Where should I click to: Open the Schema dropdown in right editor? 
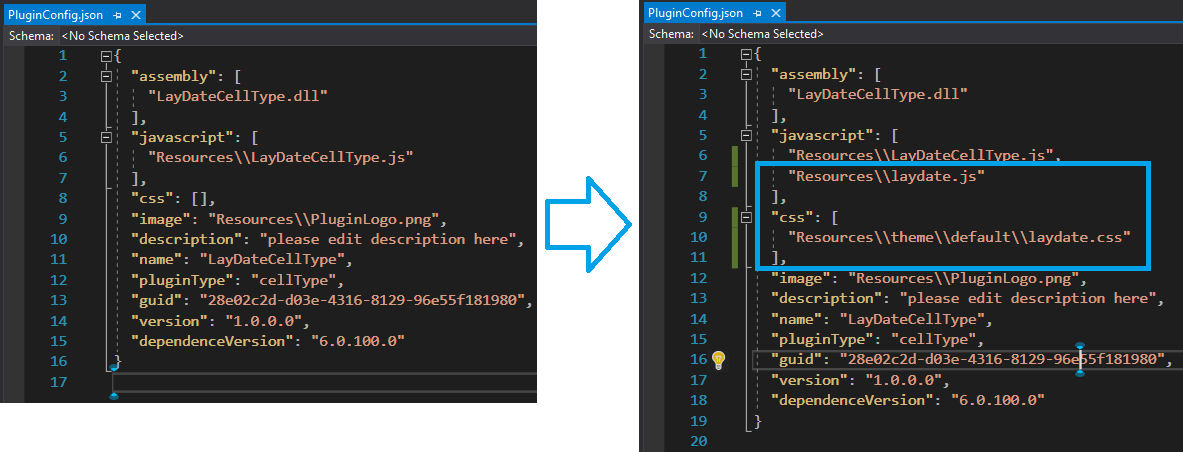(763, 34)
